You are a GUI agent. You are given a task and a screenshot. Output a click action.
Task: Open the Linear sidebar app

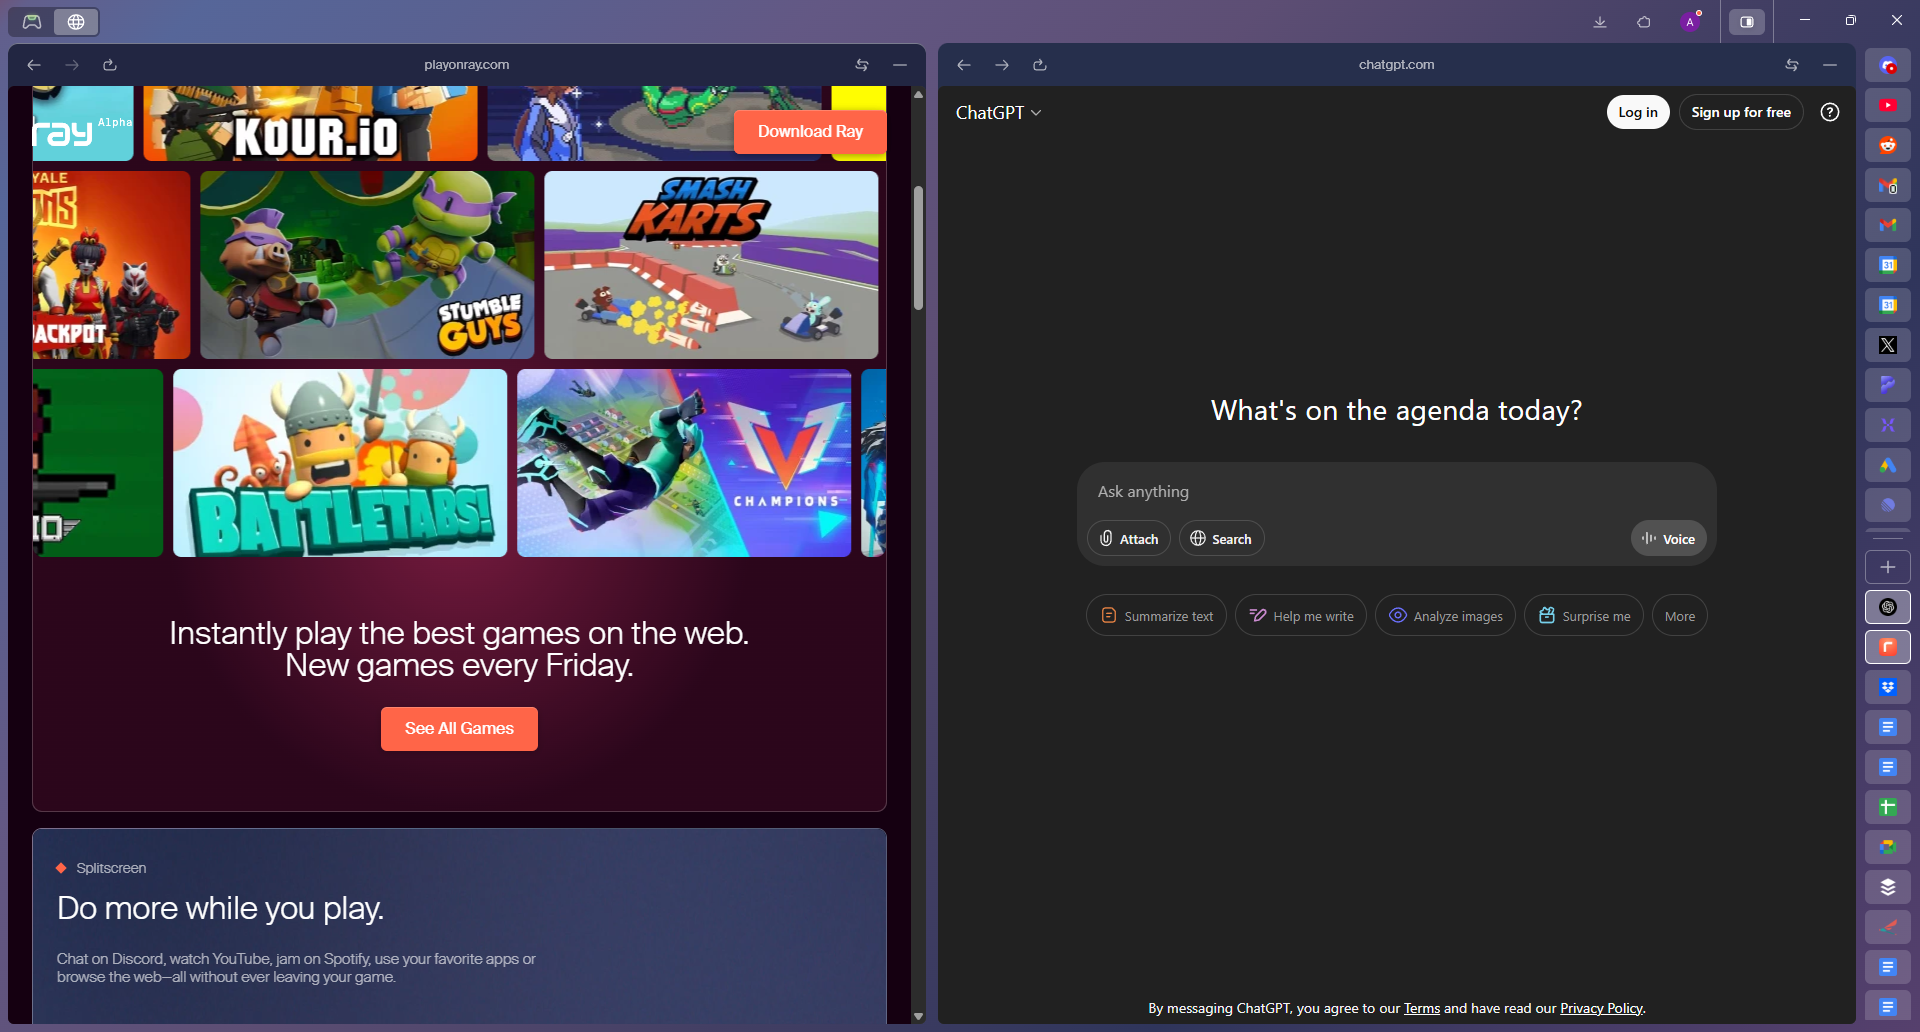click(1888, 505)
